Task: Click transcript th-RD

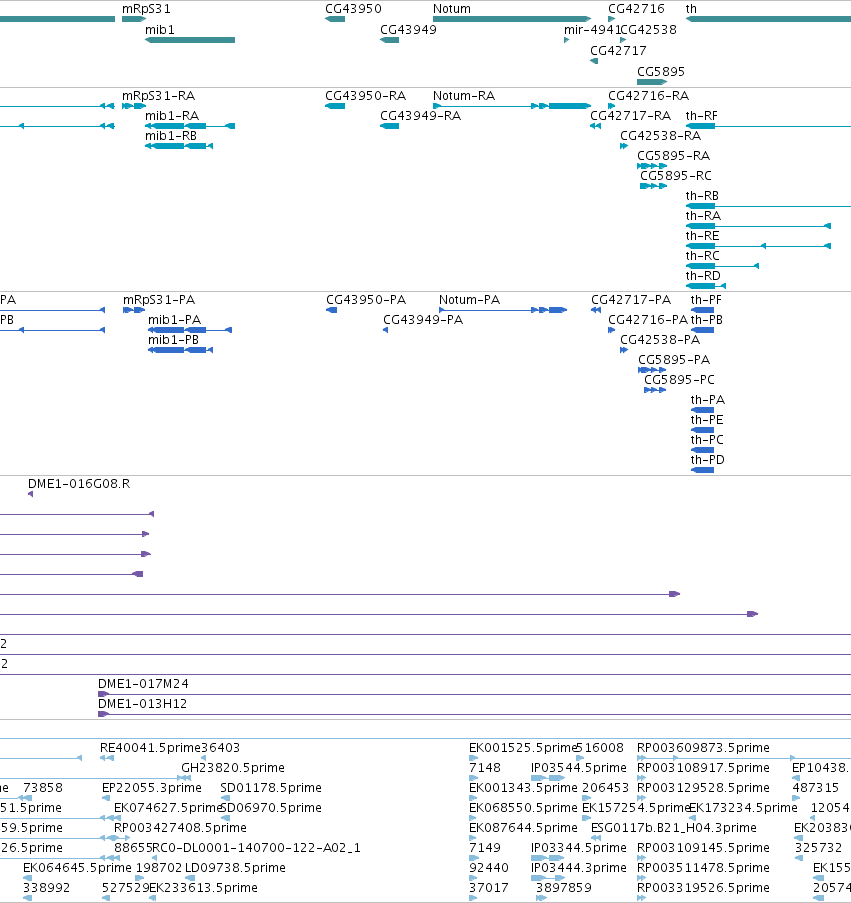Action: point(706,286)
